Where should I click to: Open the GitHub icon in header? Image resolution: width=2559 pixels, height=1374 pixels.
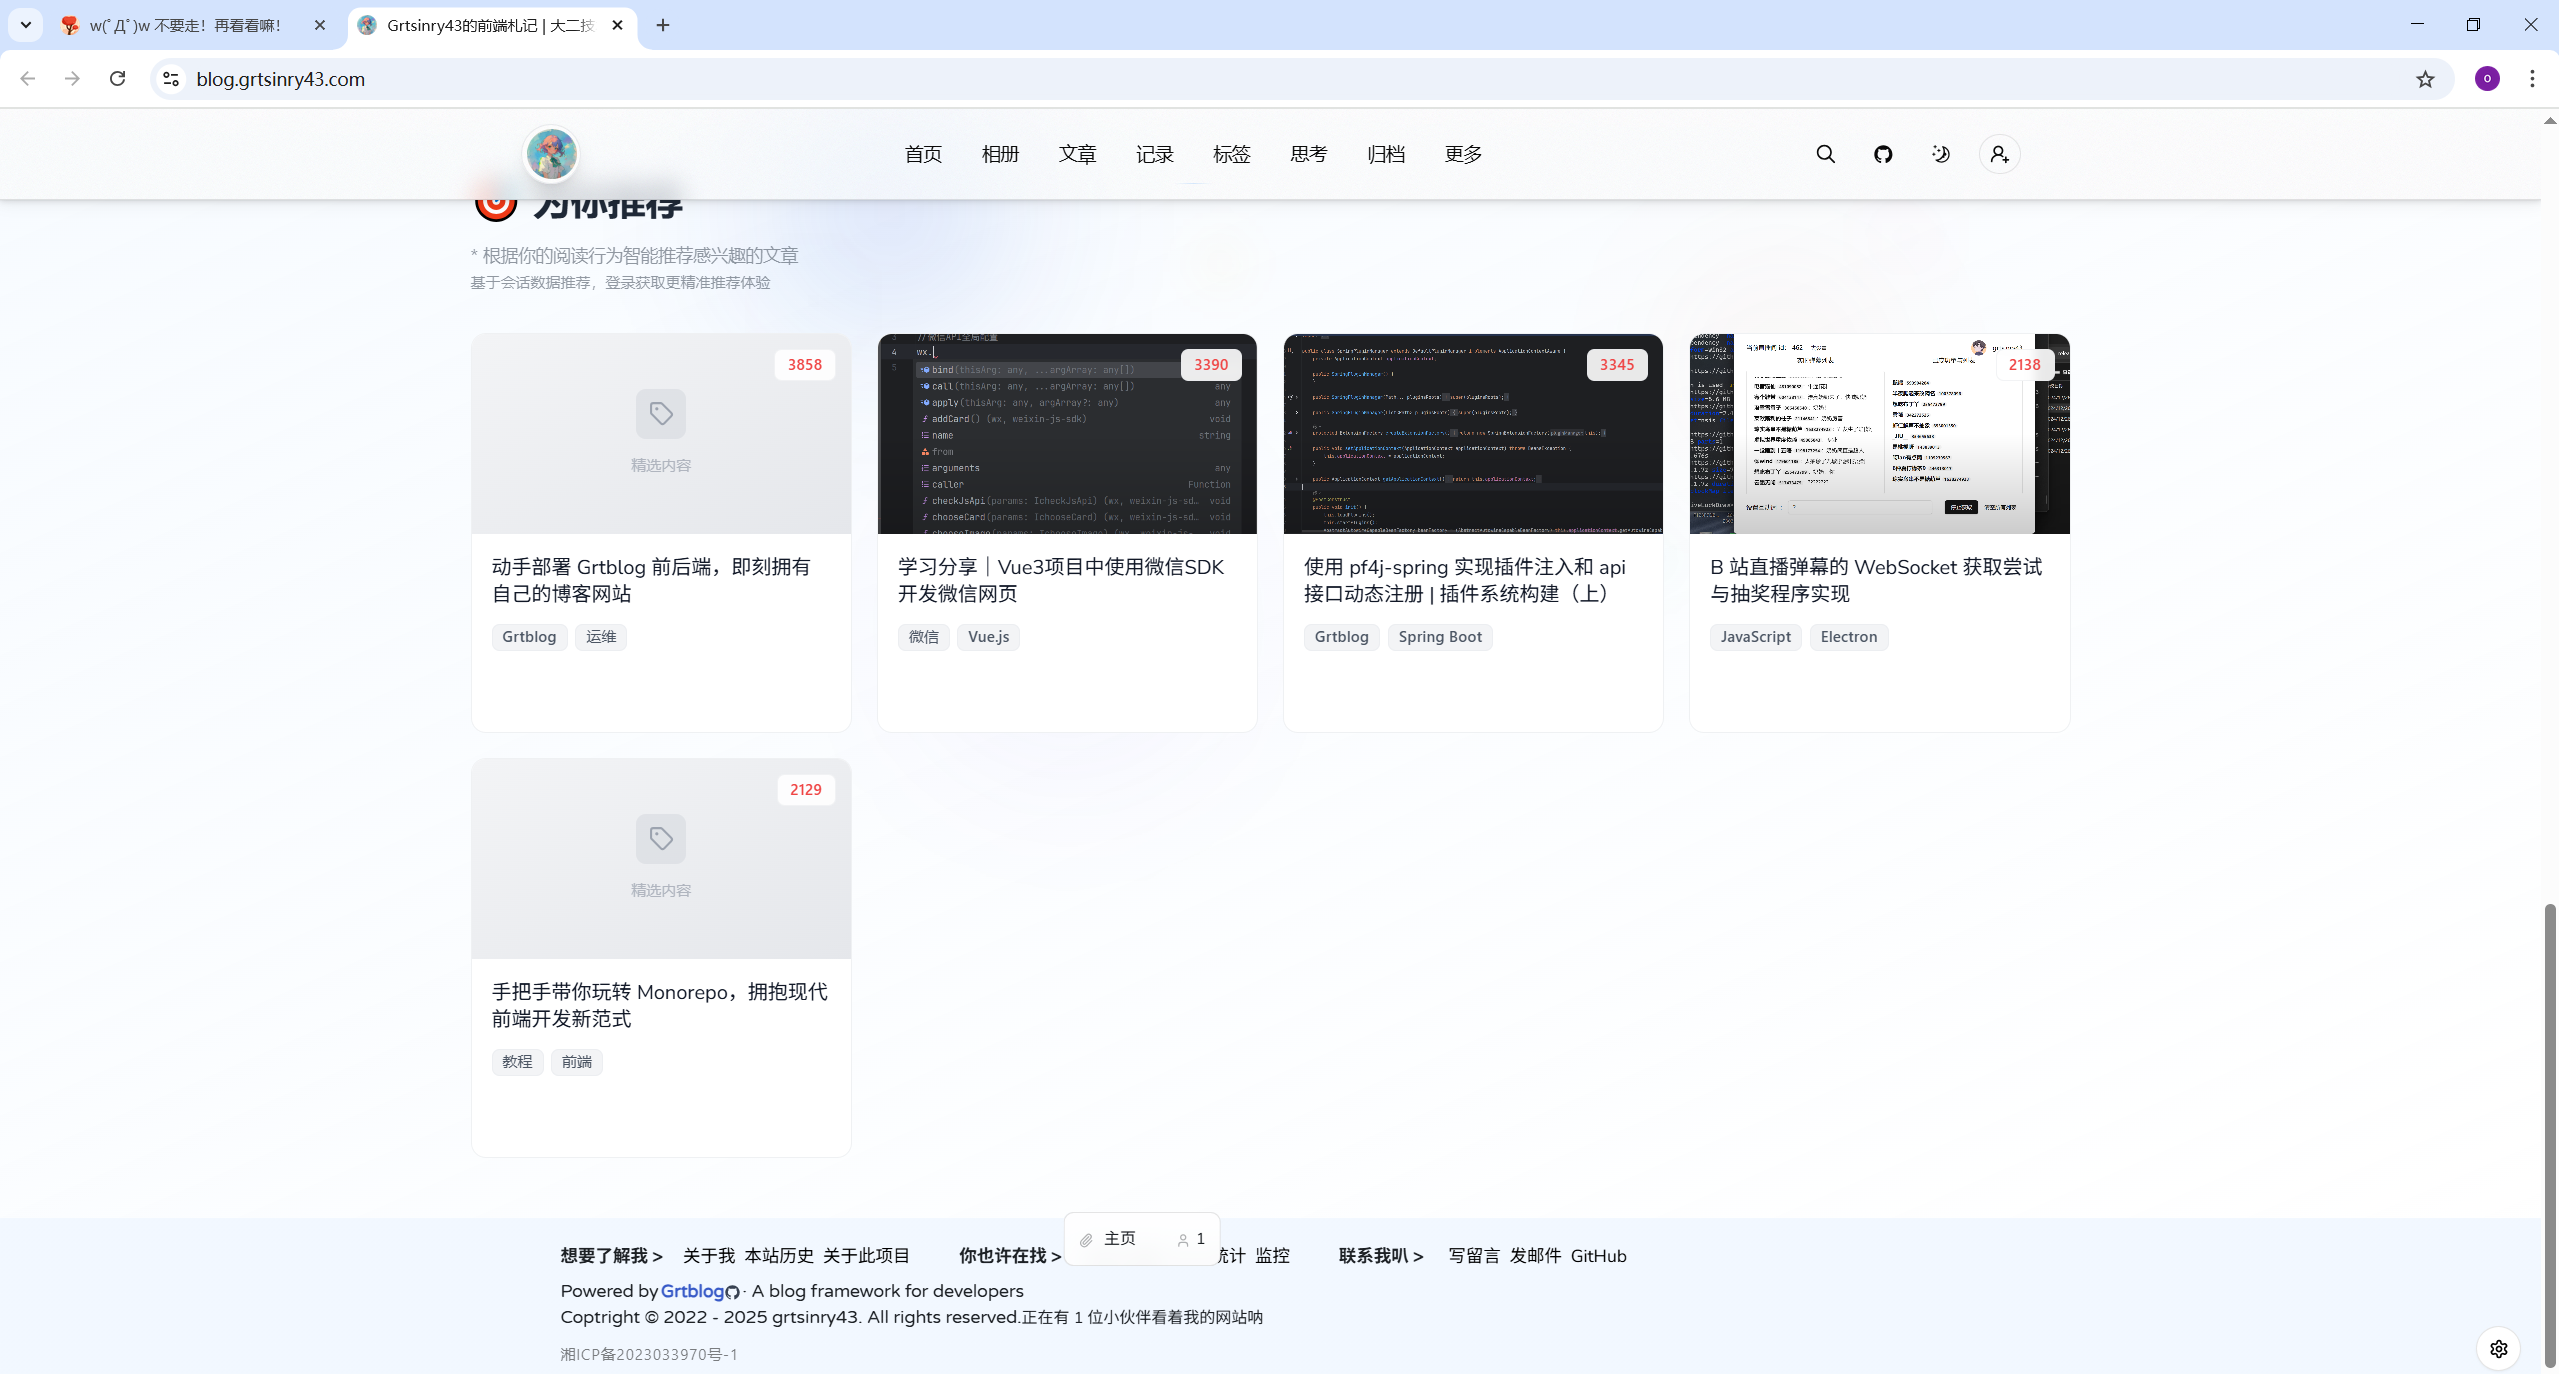pyautogui.click(x=1883, y=154)
